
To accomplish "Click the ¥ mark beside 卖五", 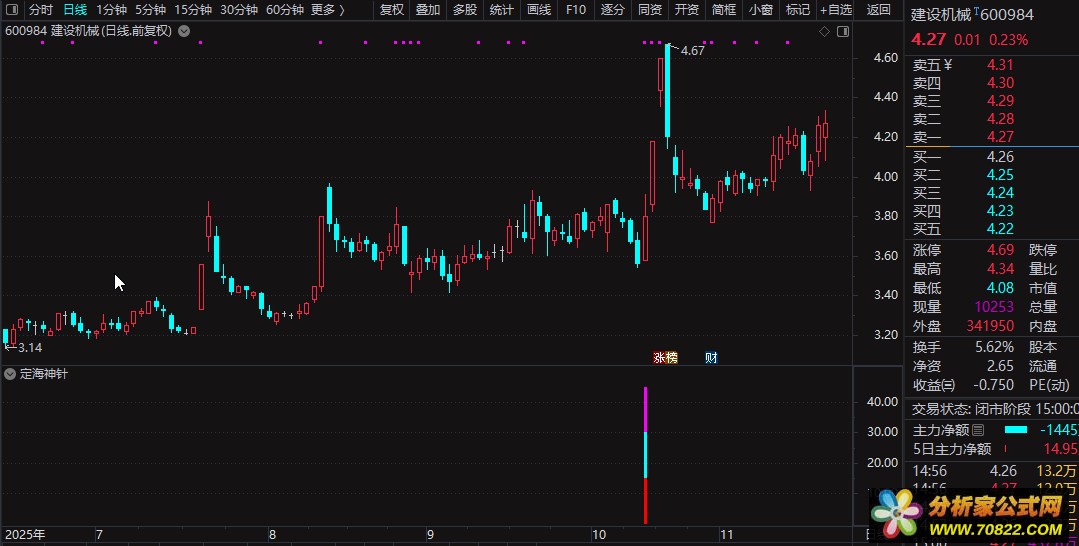I will click(x=948, y=65).
